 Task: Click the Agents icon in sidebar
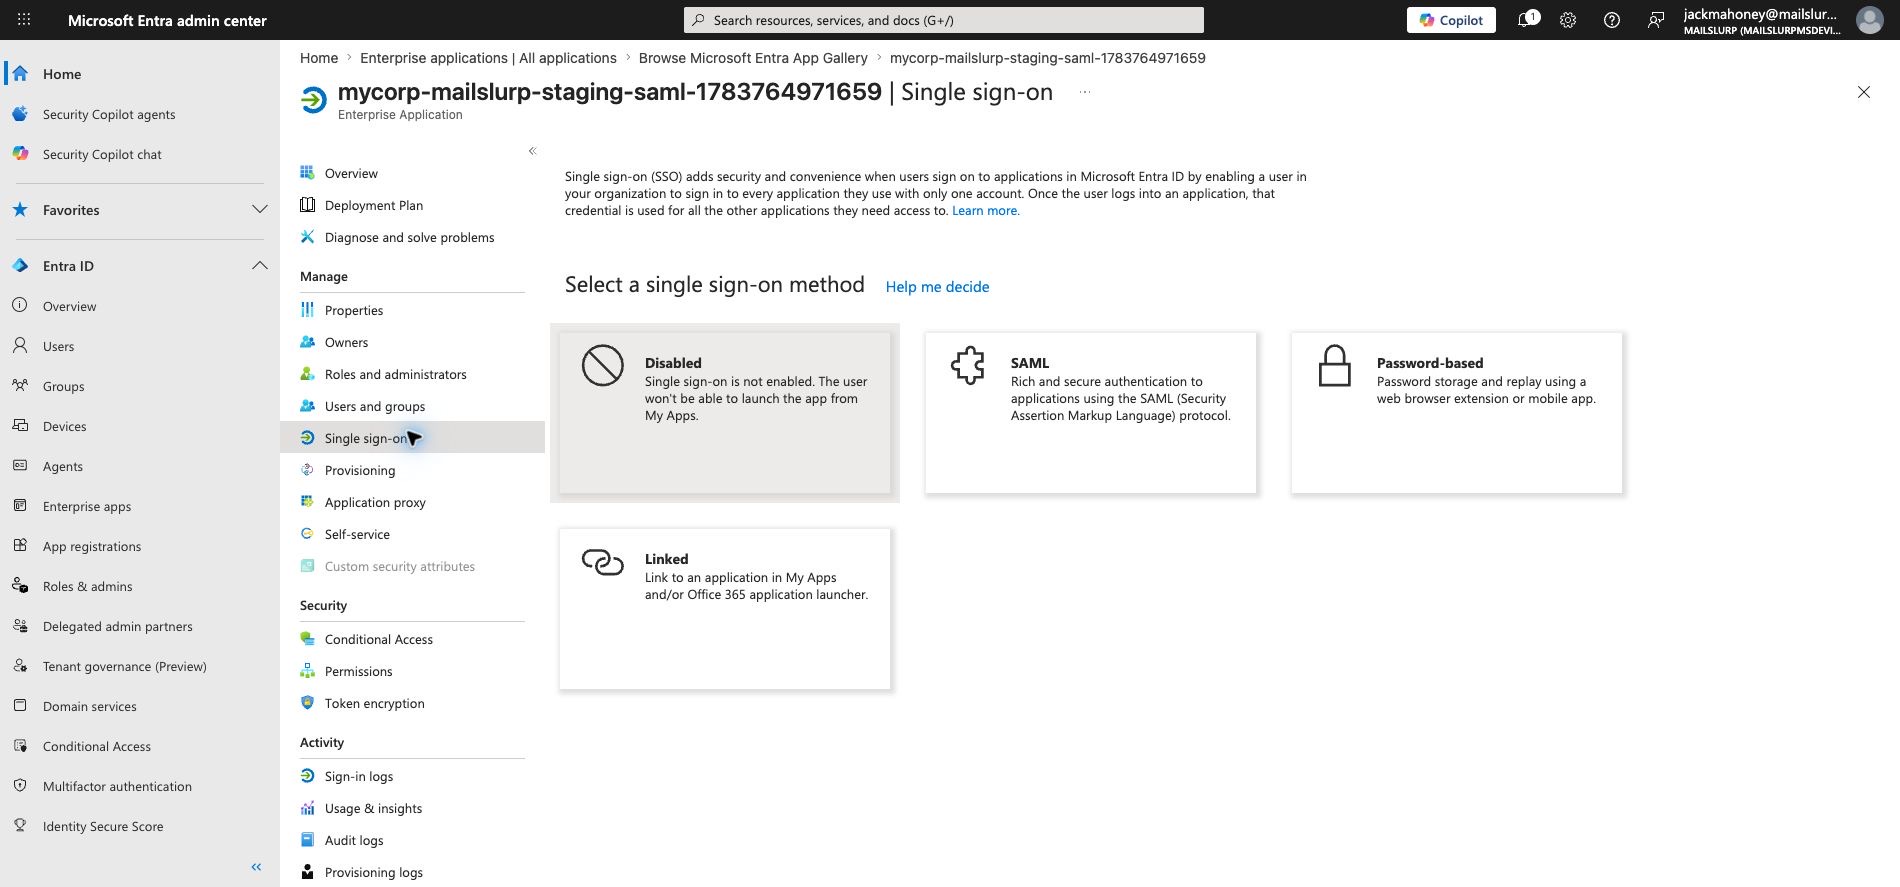click(20, 466)
